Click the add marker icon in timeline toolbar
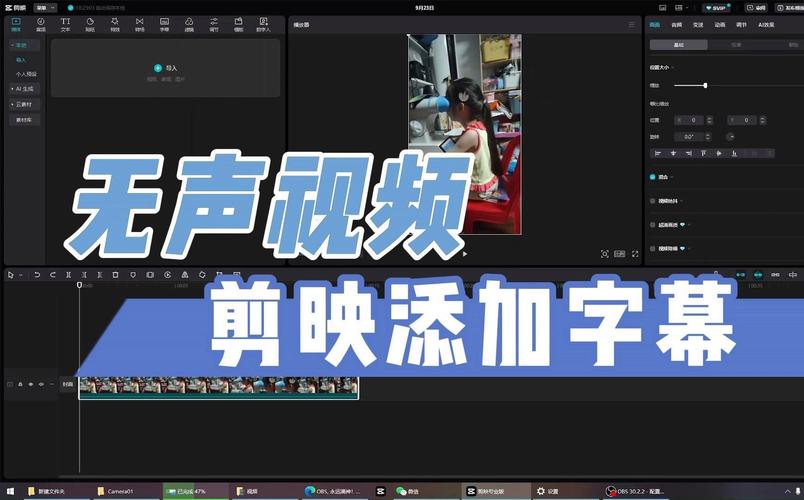The height and width of the screenshot is (500, 804). click(133, 275)
